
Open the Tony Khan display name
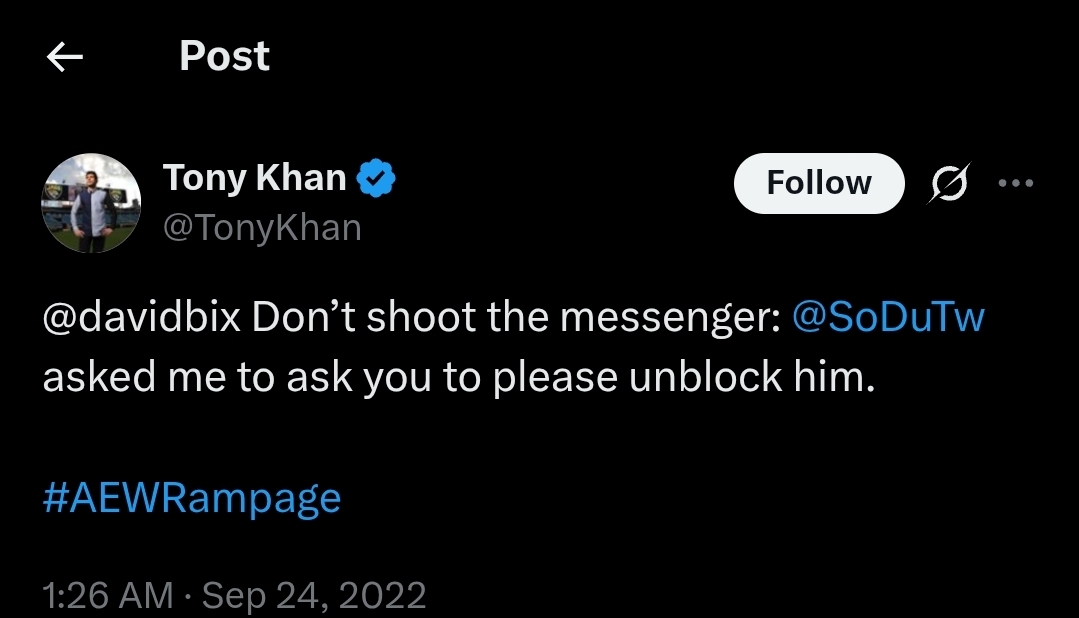(254, 179)
